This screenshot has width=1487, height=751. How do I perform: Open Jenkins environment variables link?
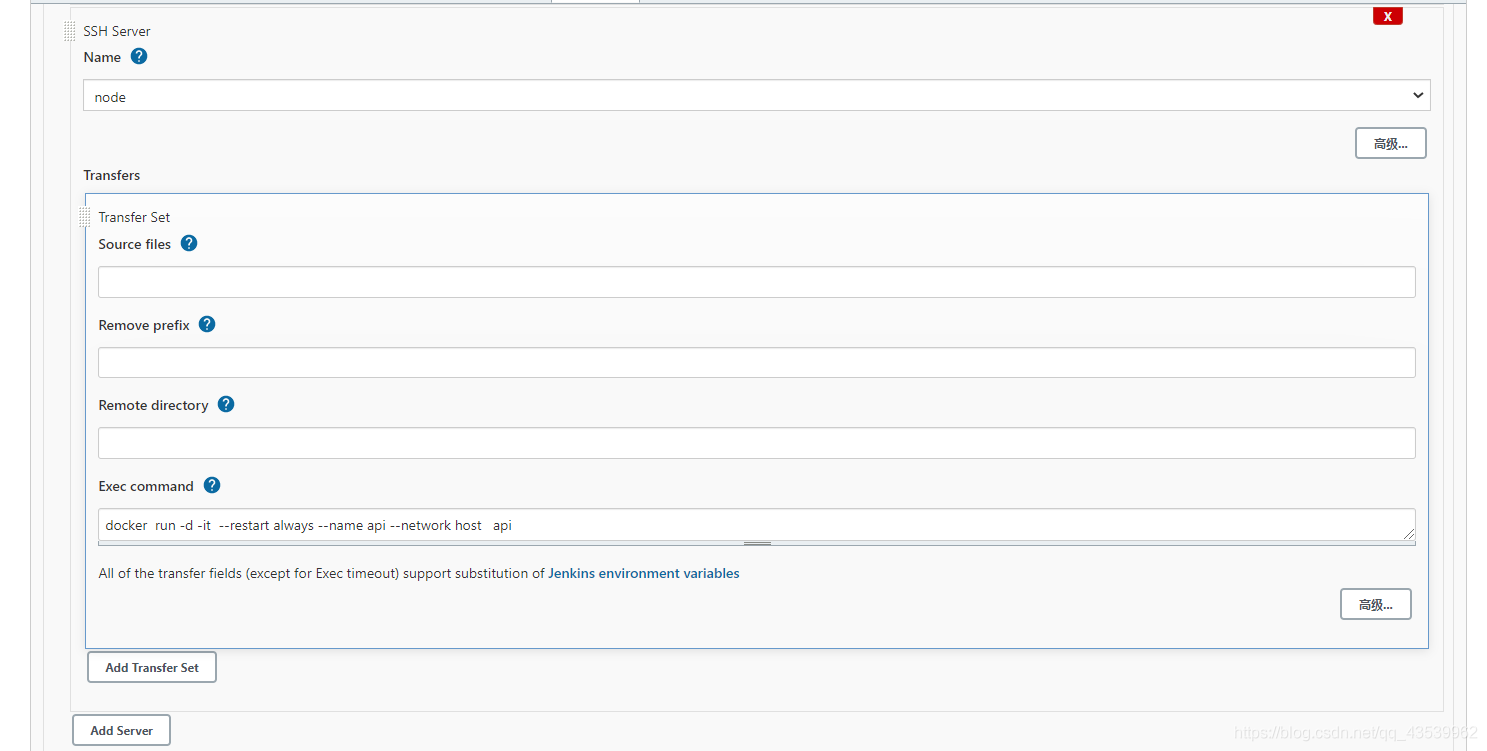644,573
